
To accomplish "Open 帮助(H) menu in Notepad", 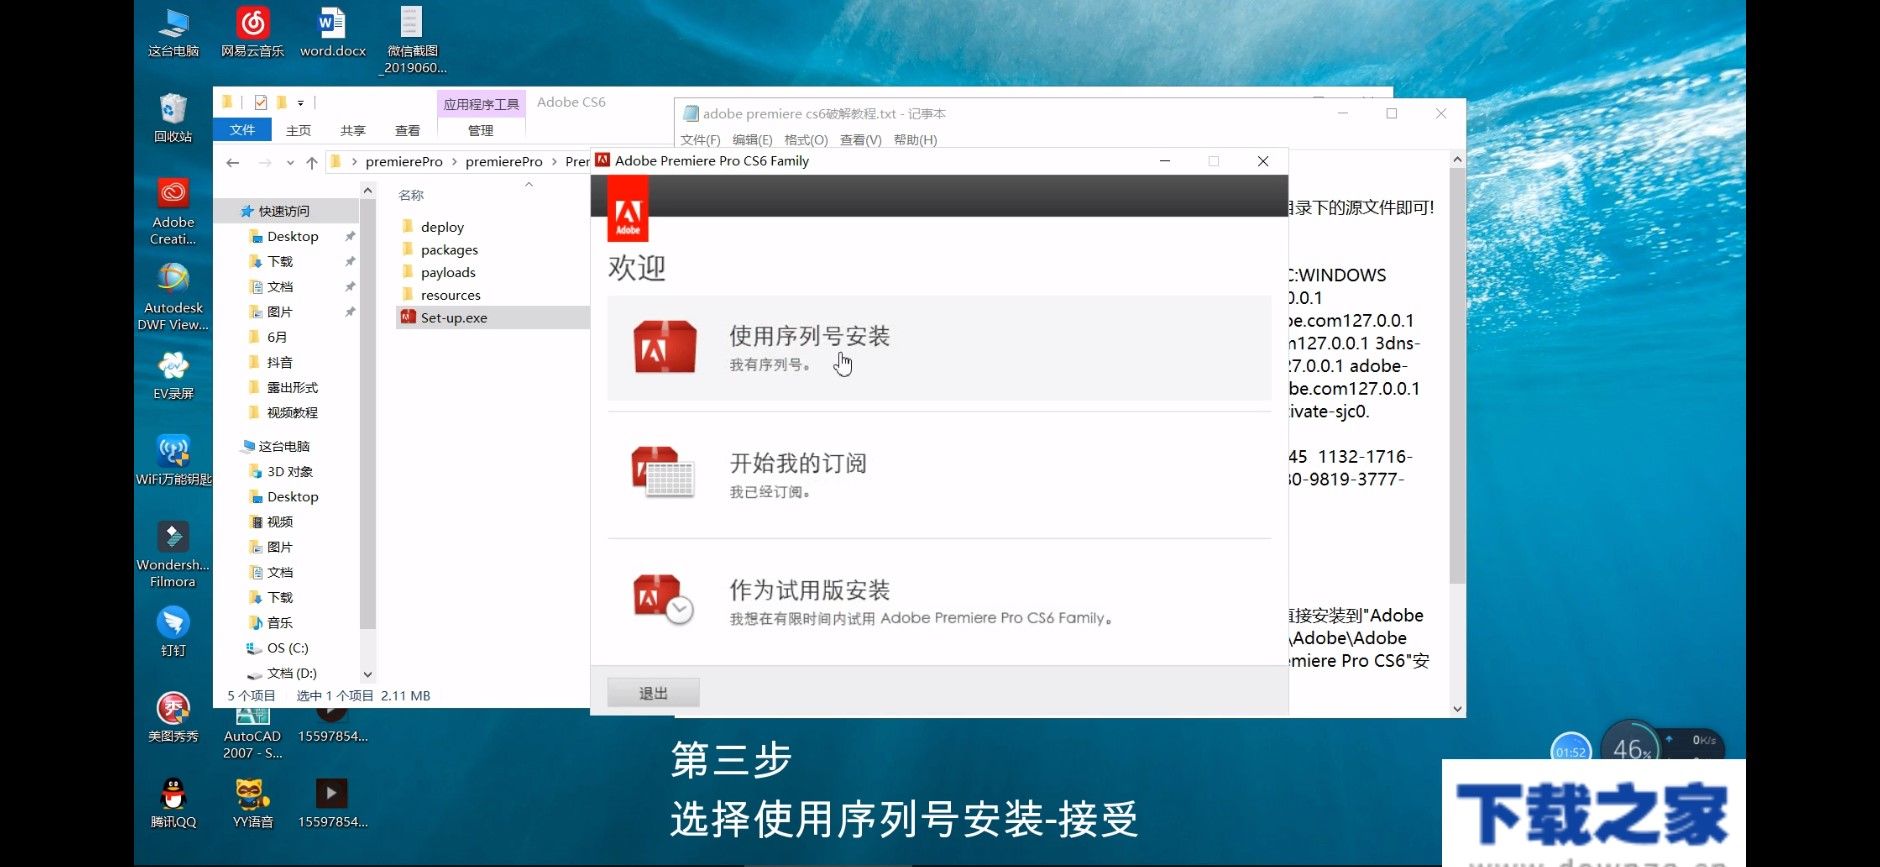I will pyautogui.click(x=915, y=140).
